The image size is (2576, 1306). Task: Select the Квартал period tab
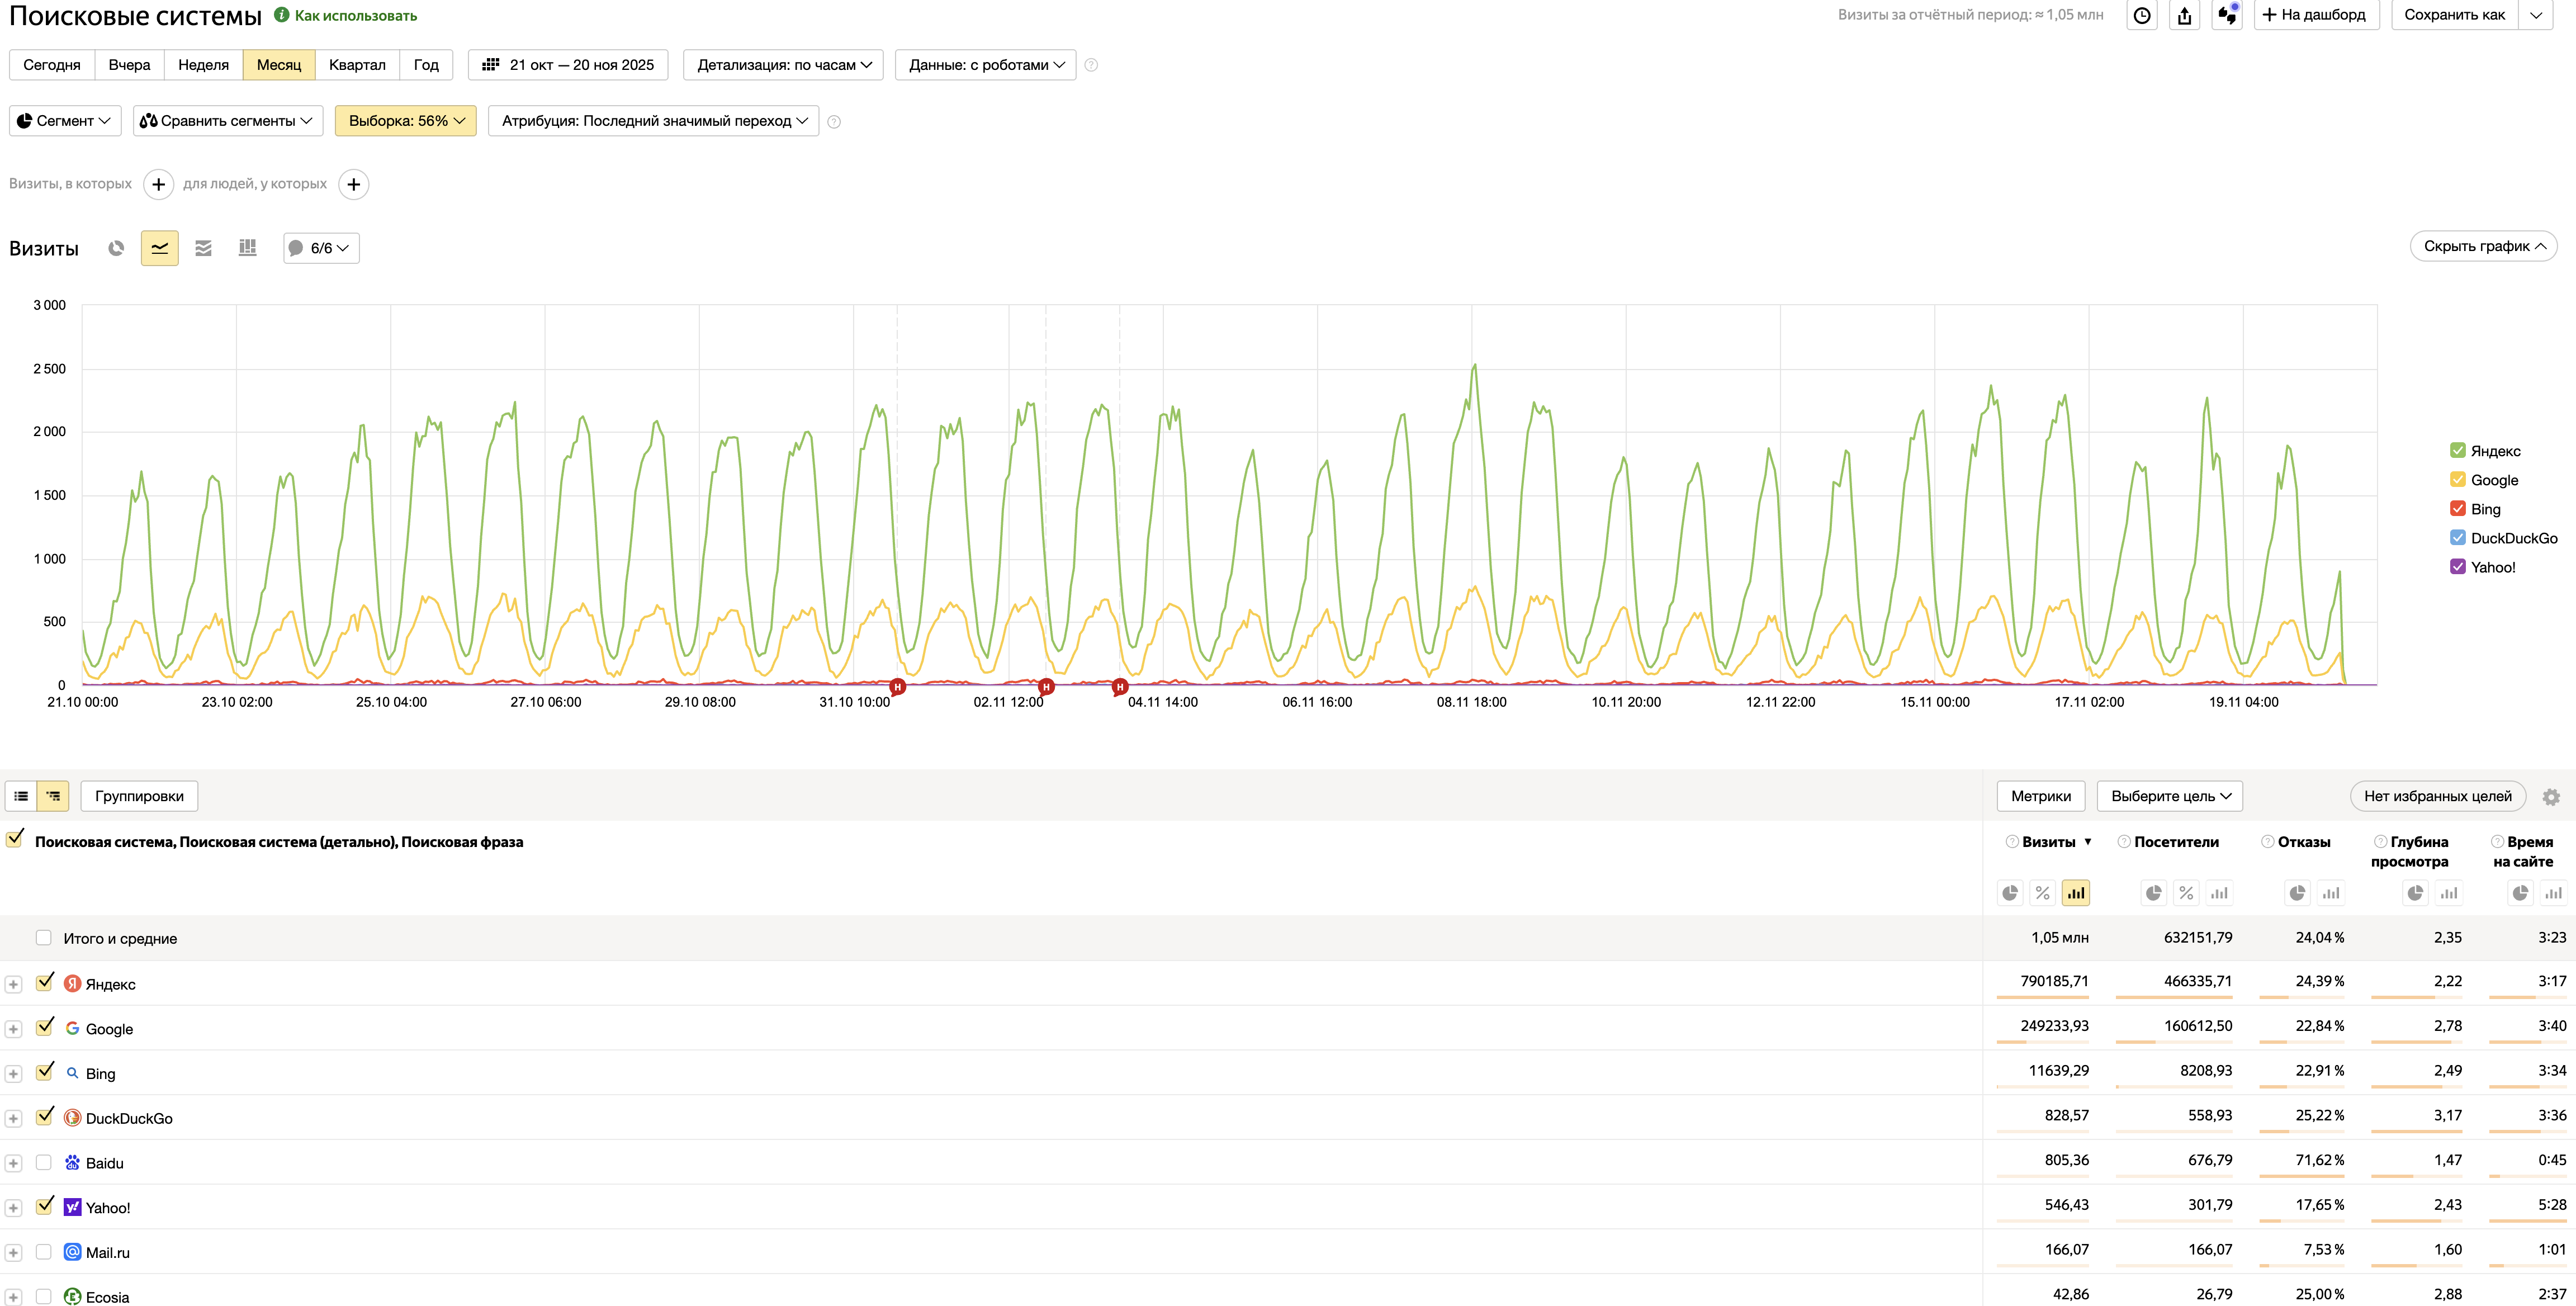coord(356,65)
